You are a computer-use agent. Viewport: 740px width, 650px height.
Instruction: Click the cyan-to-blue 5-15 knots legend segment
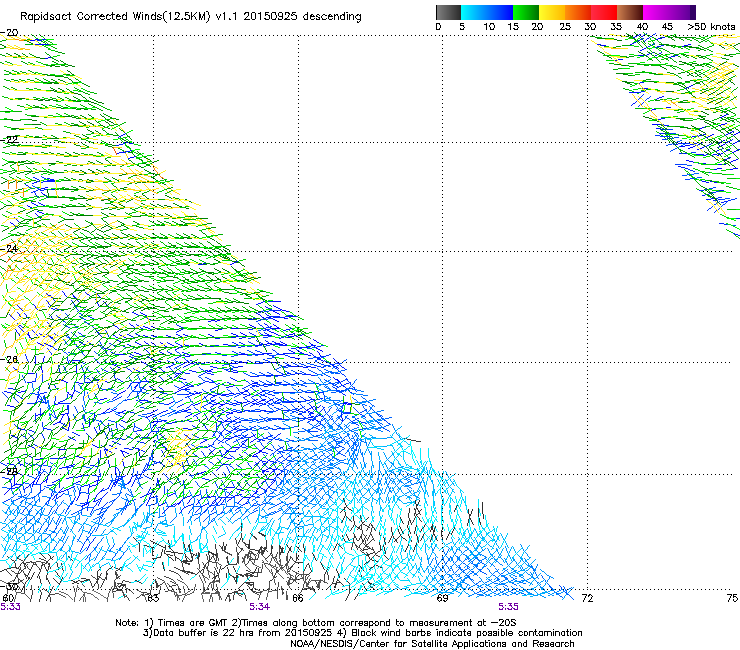click(x=487, y=12)
